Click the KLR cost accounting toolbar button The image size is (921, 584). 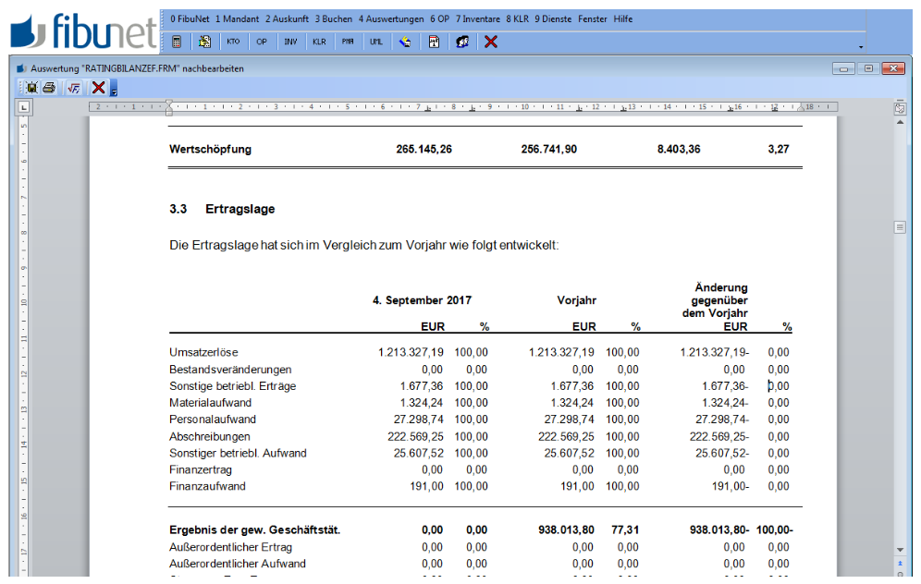(319, 42)
